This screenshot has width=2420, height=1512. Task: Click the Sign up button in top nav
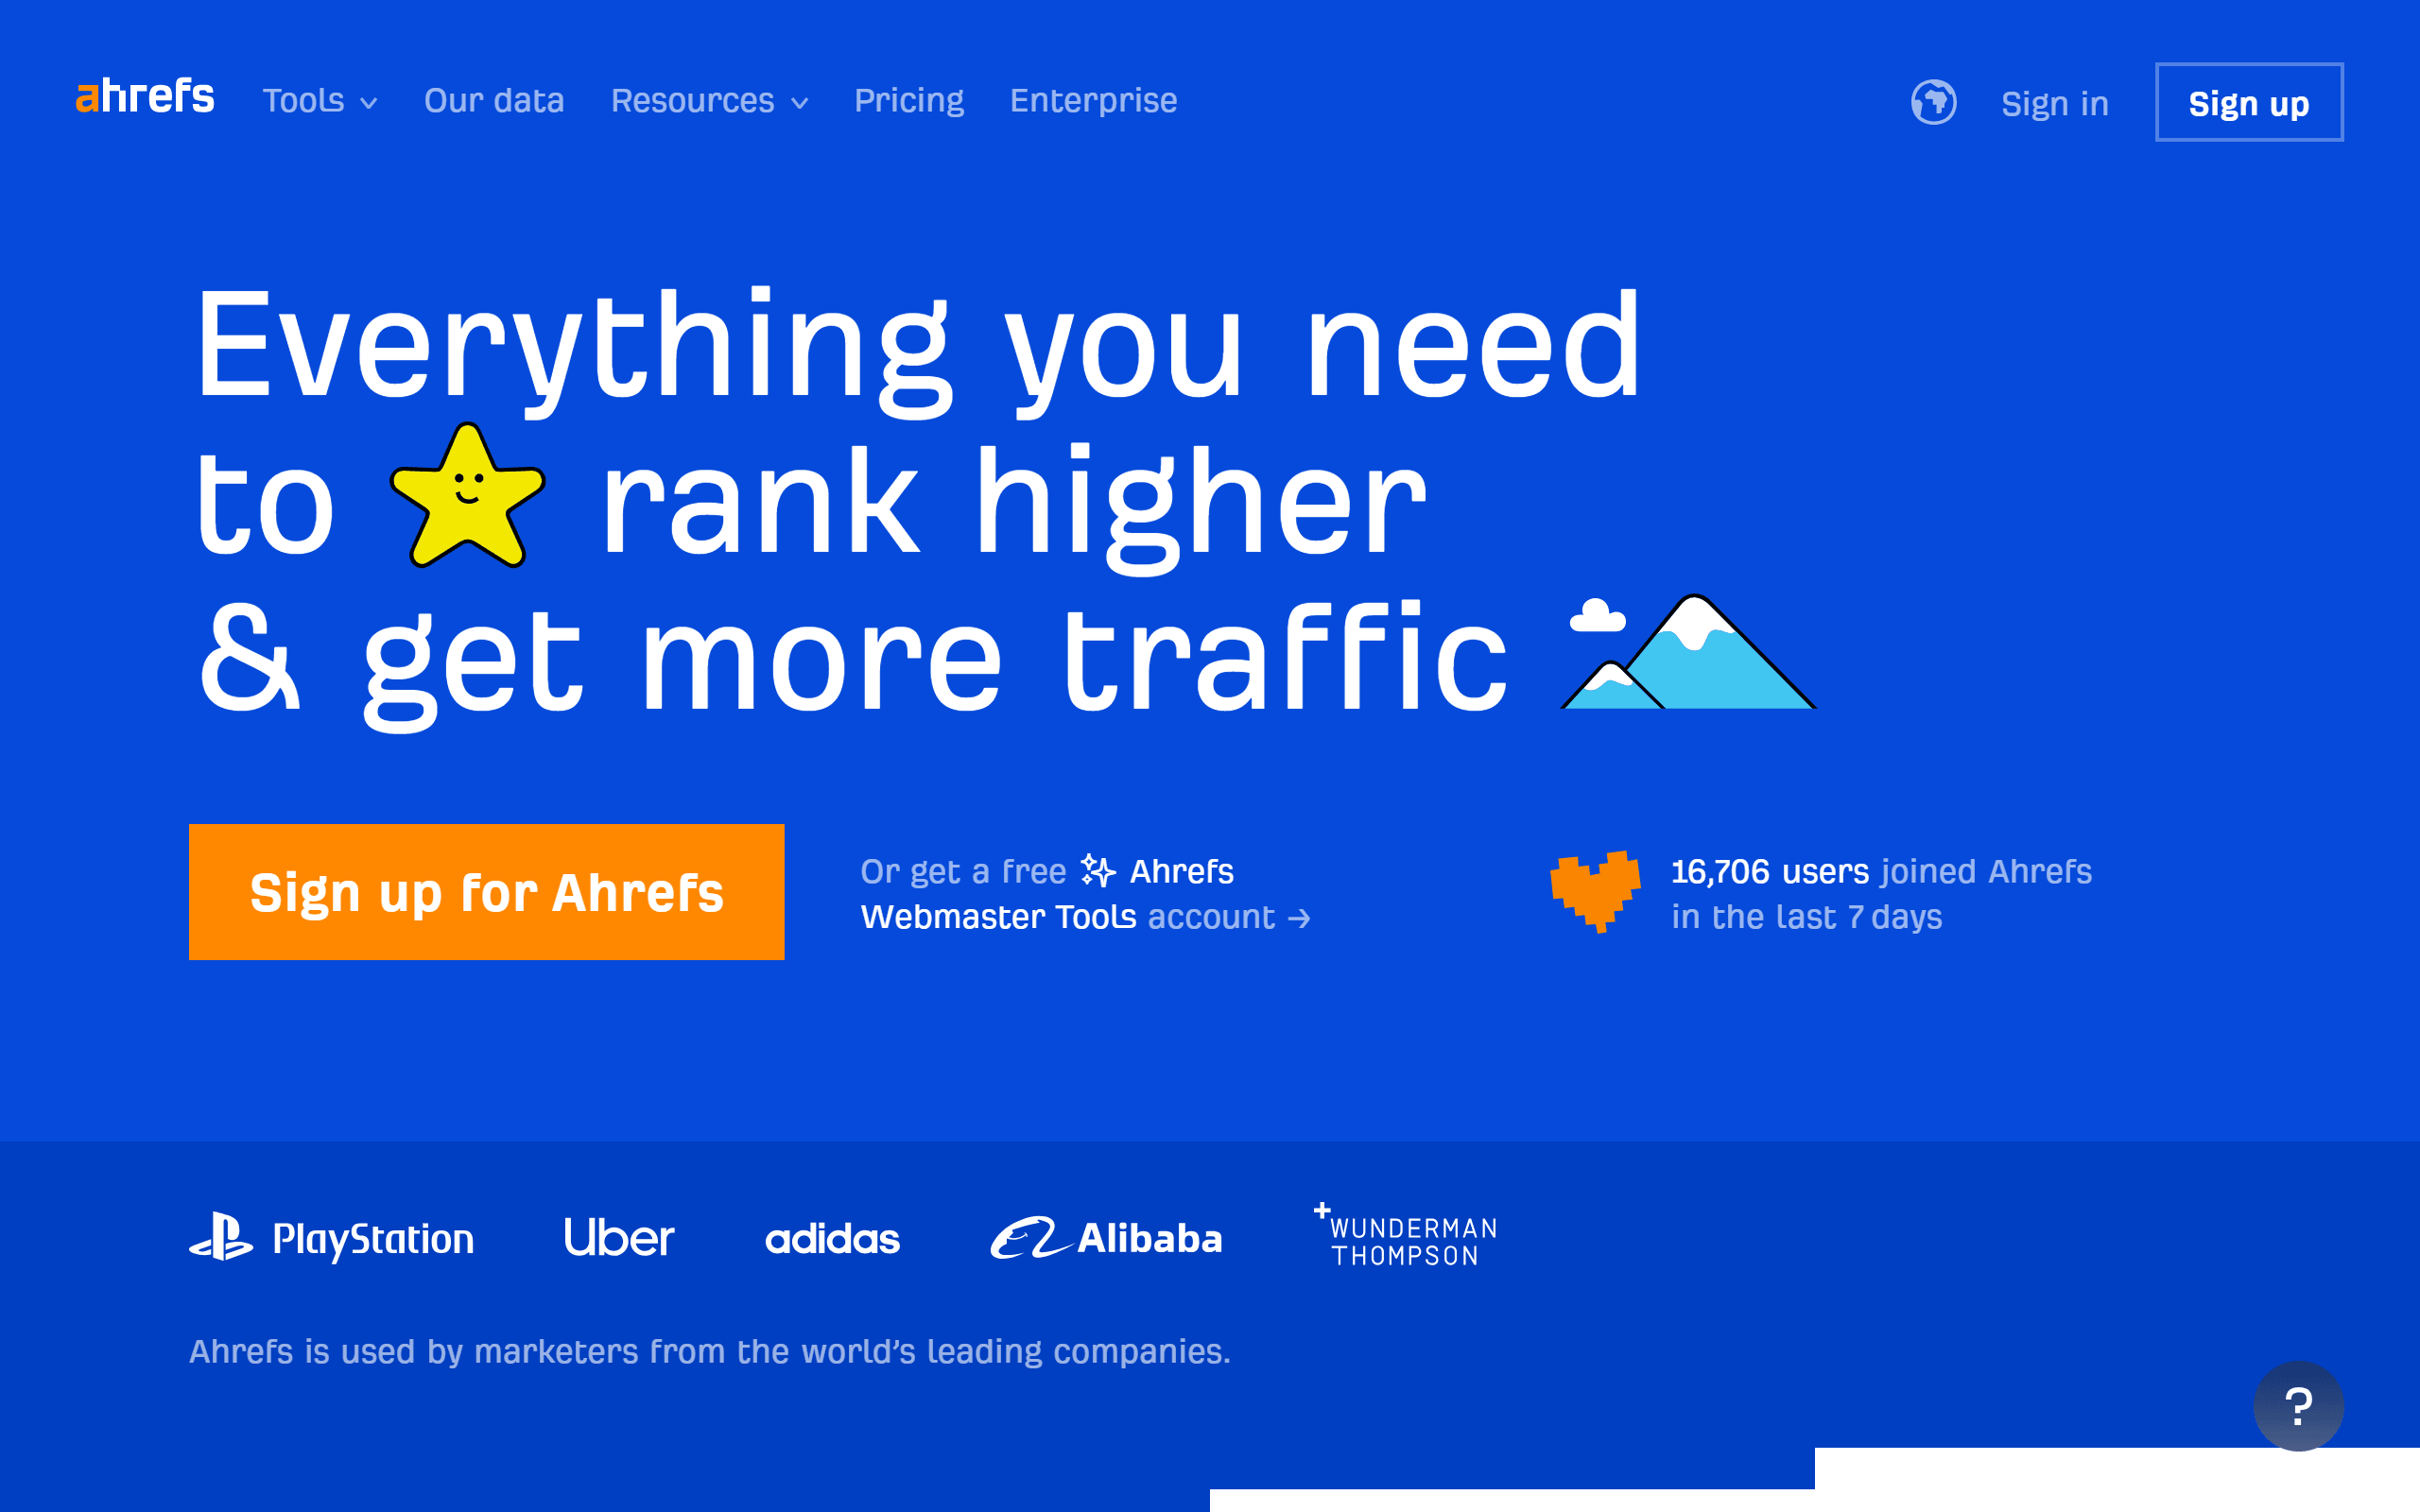[2258, 101]
